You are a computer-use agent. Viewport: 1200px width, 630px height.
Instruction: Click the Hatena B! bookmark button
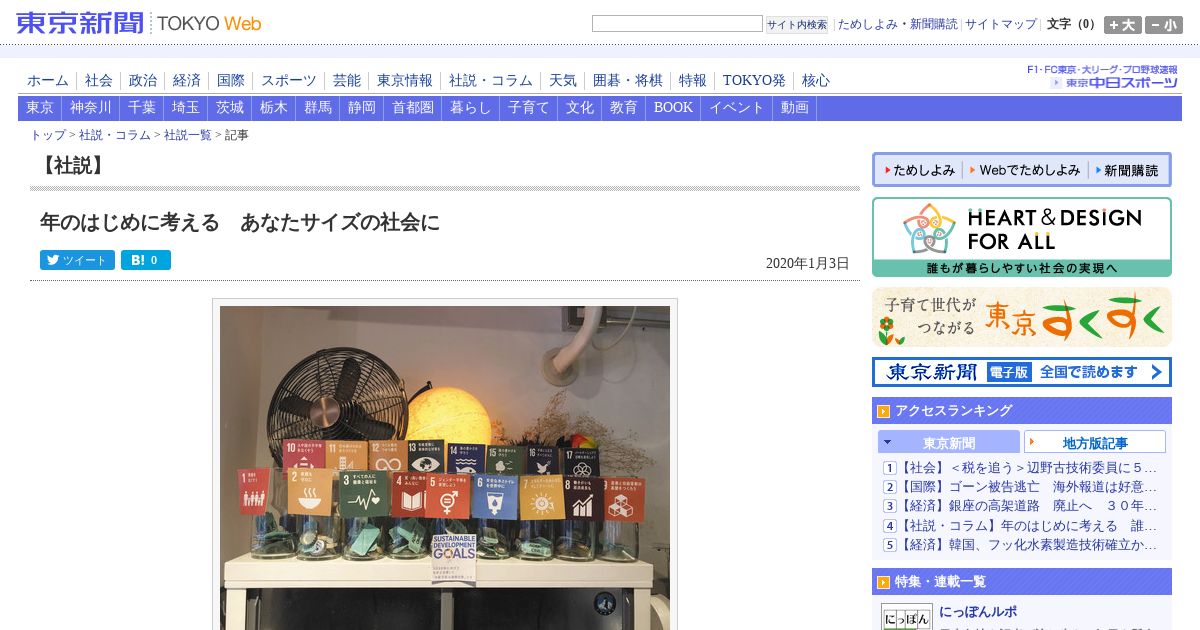coord(146,260)
